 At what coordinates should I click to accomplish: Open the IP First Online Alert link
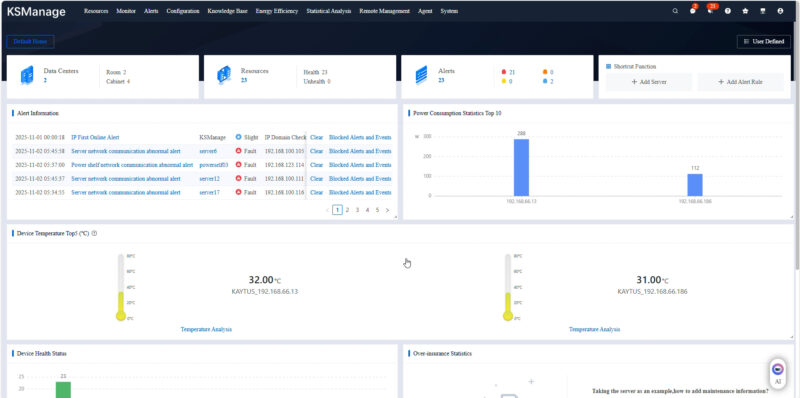(95, 137)
